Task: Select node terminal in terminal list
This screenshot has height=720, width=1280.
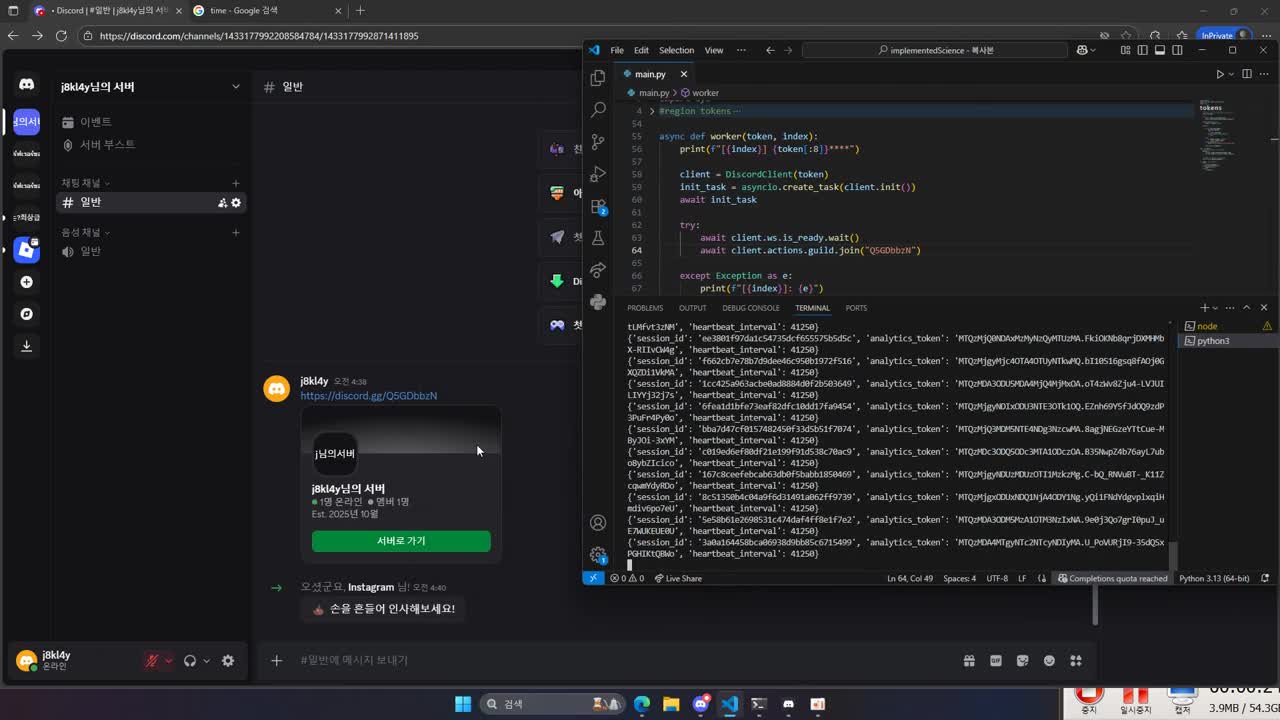Action: click(1226, 326)
